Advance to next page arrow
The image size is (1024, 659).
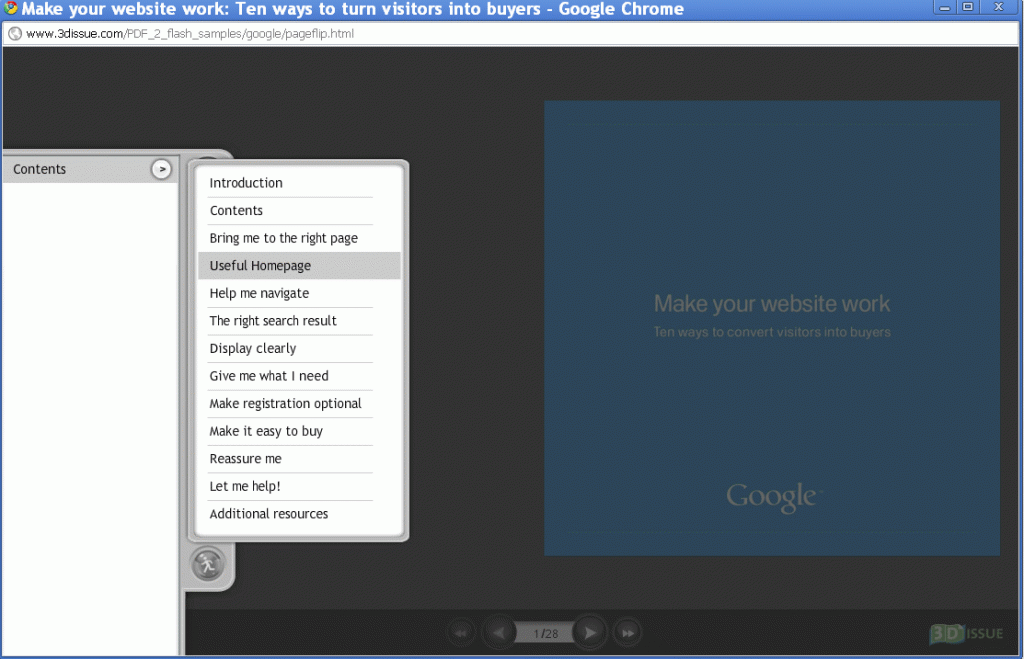[590, 633]
